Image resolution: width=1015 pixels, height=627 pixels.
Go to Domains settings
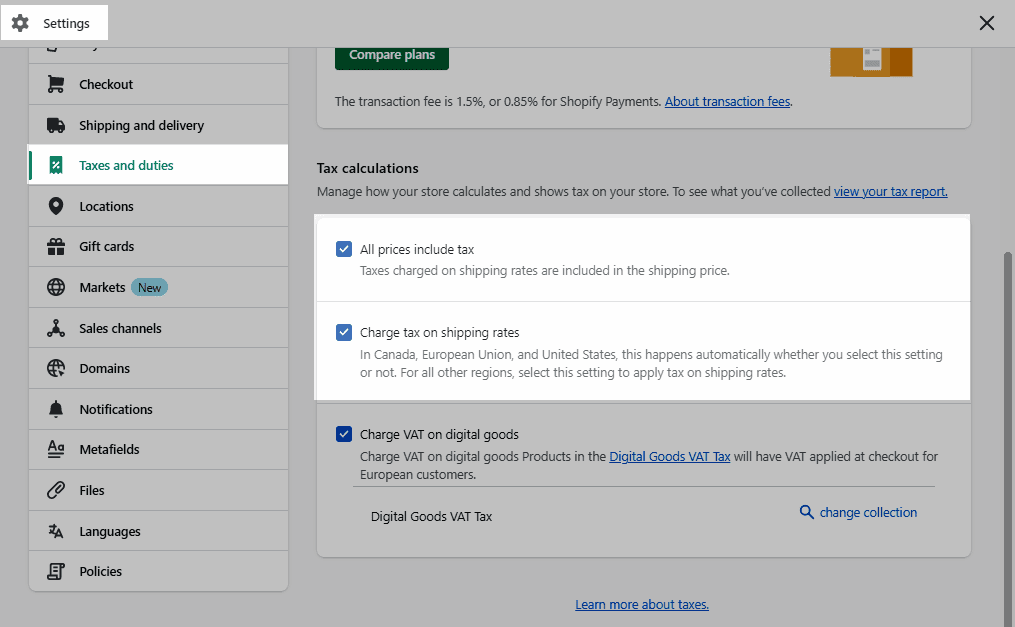(159, 368)
